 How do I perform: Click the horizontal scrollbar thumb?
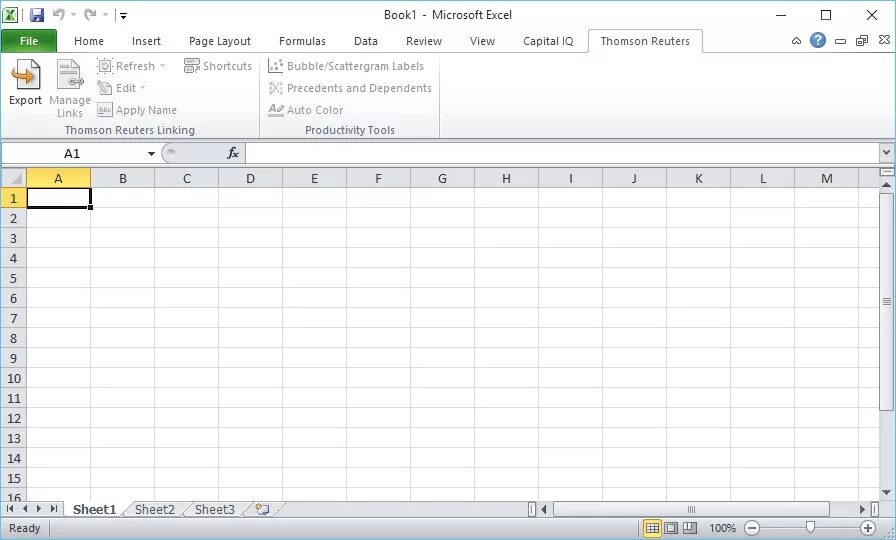691,509
